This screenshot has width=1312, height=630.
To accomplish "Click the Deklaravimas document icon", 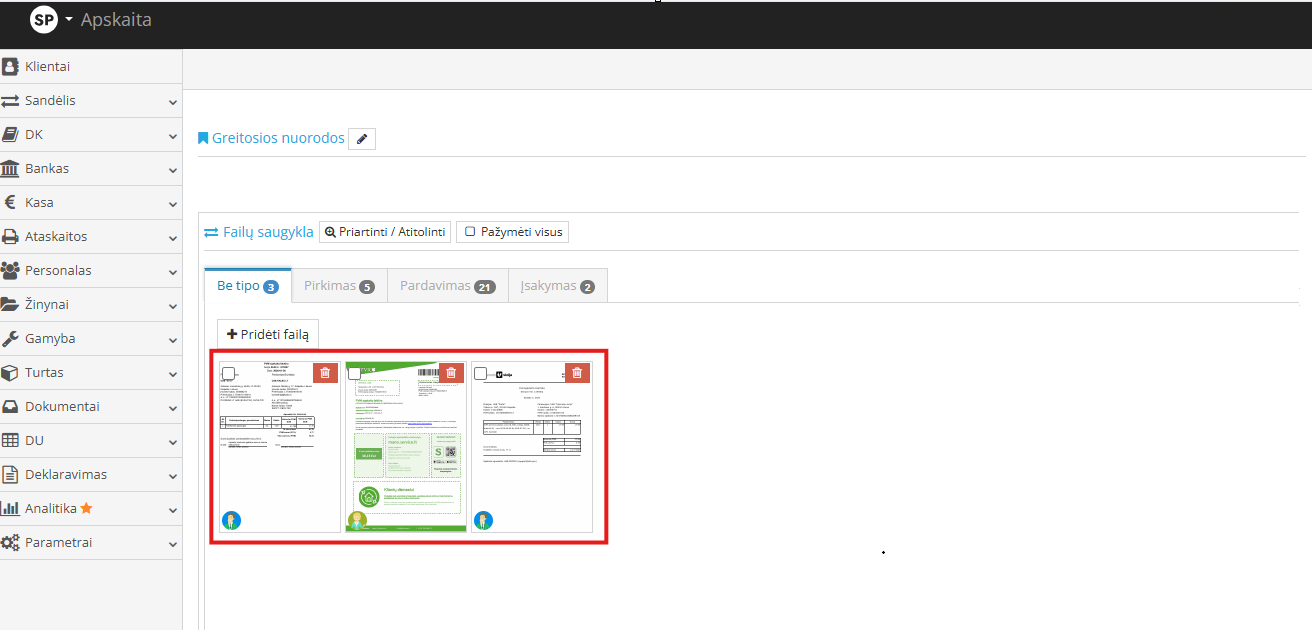I will (10, 475).
